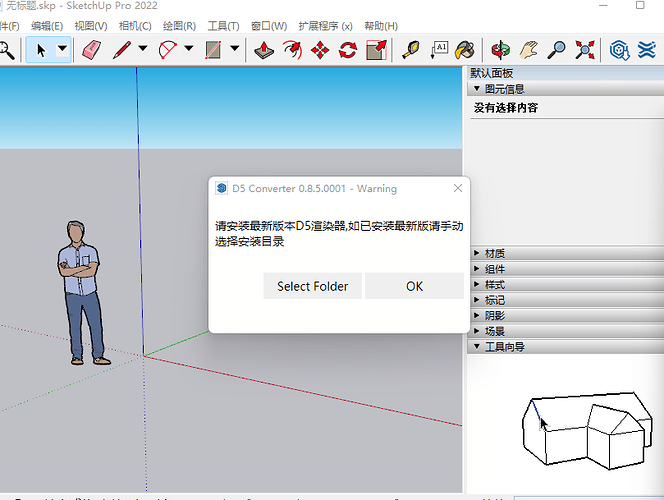This screenshot has height=500, width=664.
Task: Choose the Eraser tool
Action: click(91, 50)
